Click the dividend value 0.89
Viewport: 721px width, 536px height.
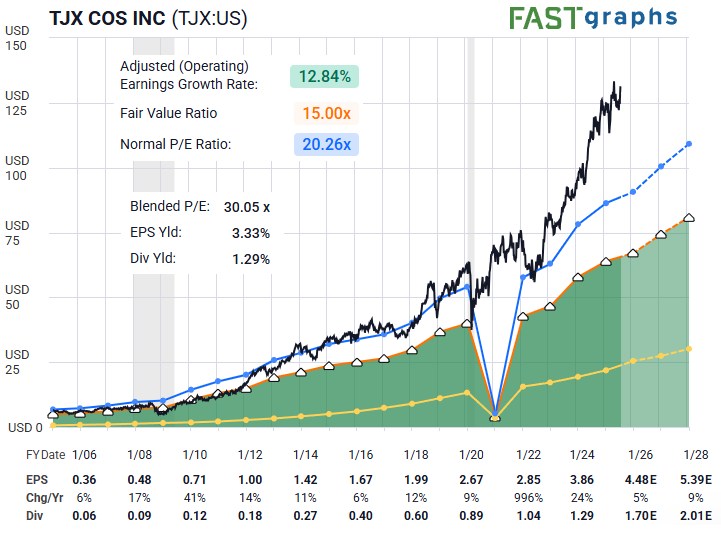(471, 516)
